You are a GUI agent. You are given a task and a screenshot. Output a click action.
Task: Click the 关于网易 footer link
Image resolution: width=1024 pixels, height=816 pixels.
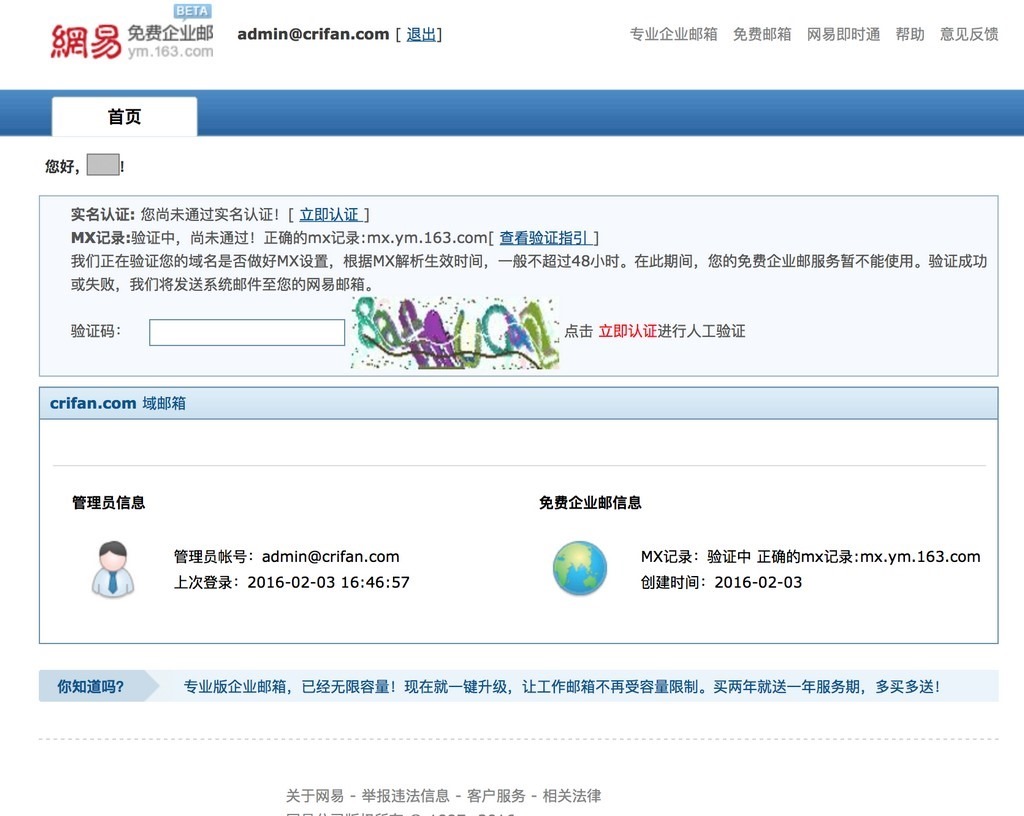315,796
